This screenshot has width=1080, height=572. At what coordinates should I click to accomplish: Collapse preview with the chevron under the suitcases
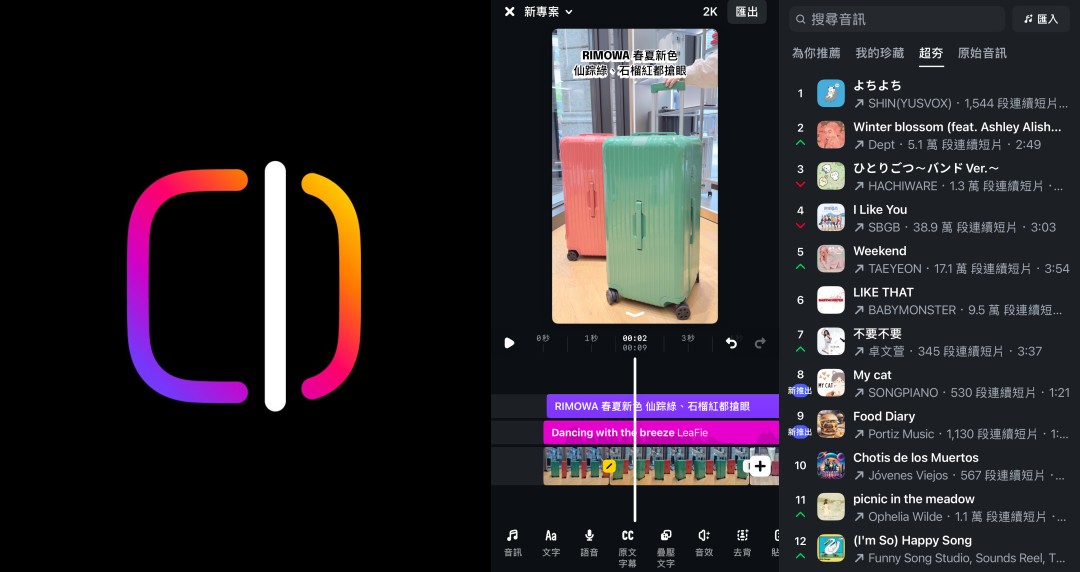point(634,314)
